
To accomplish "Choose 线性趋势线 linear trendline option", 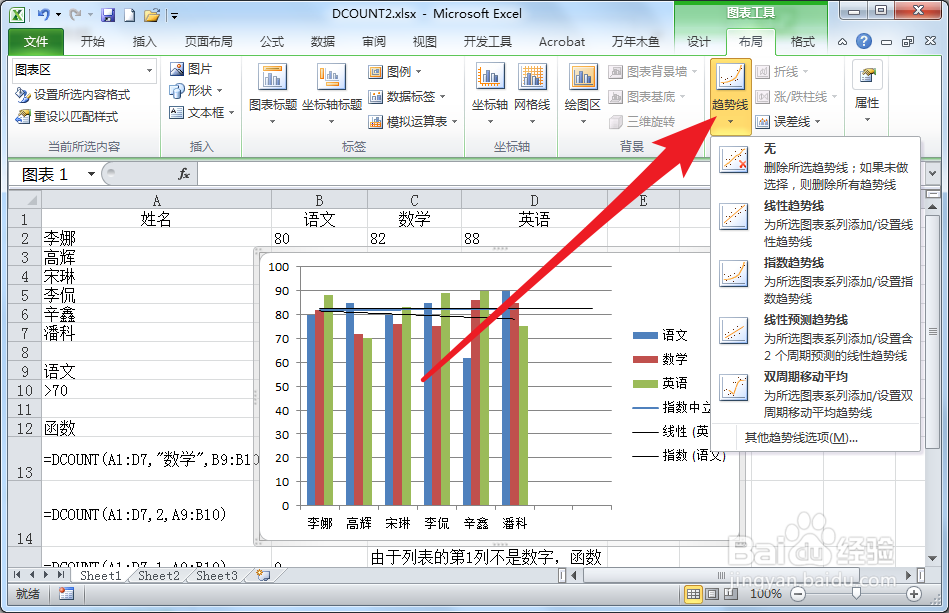I will tap(815, 224).
